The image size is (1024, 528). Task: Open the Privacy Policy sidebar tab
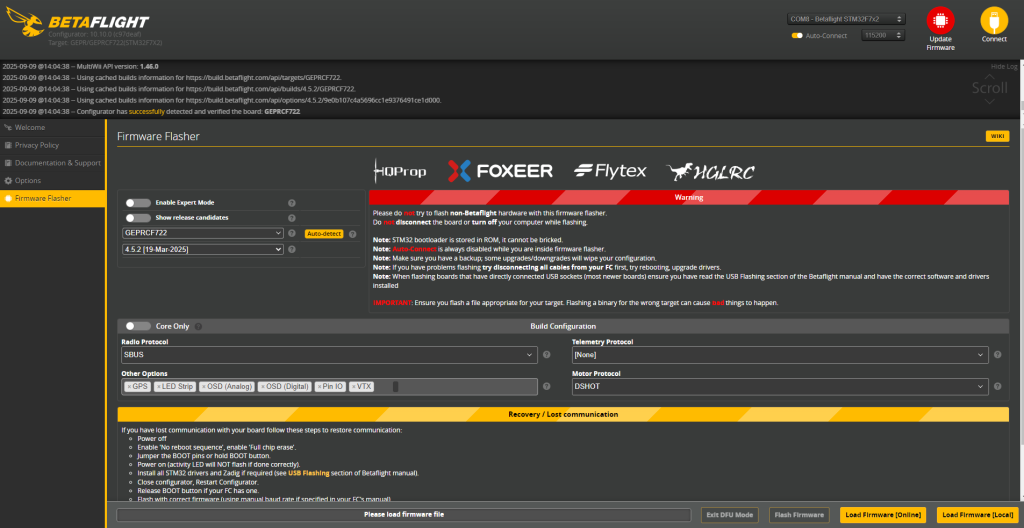tap(52, 145)
